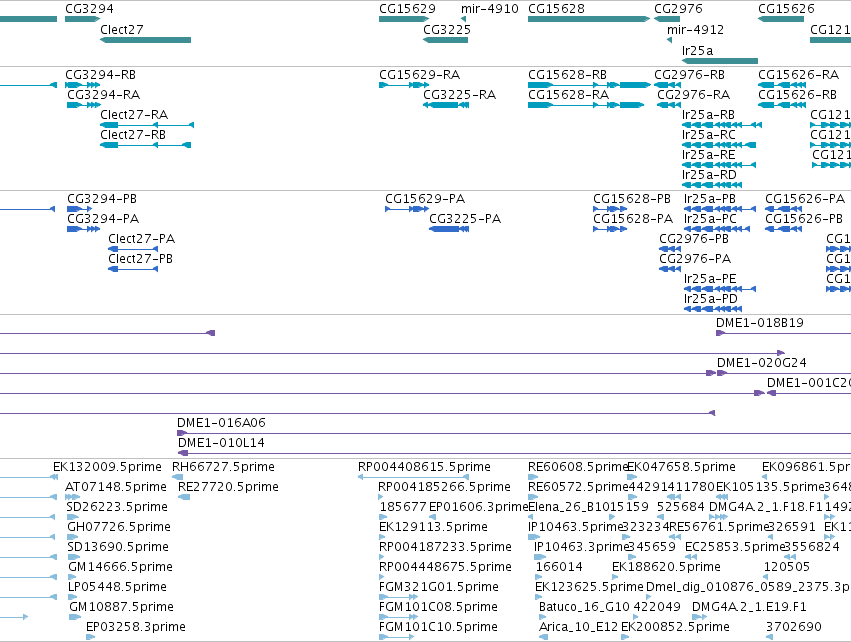The image size is (851, 642).
Task: Click EST RE27720.5prime
Action: click(x=228, y=487)
